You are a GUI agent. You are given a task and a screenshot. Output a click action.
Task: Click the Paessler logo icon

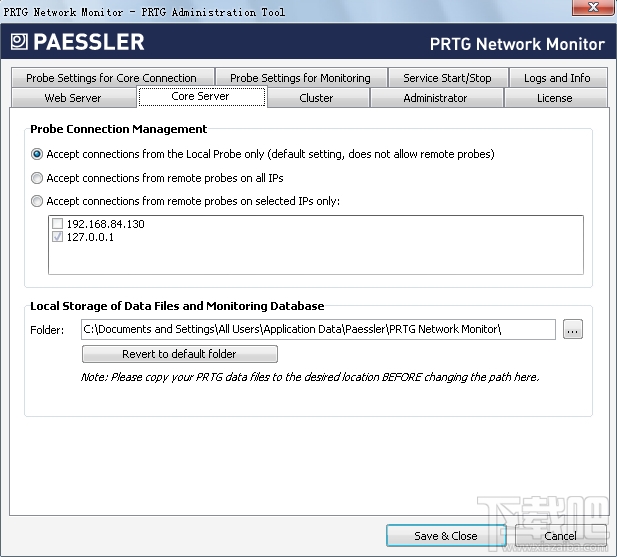(19, 42)
